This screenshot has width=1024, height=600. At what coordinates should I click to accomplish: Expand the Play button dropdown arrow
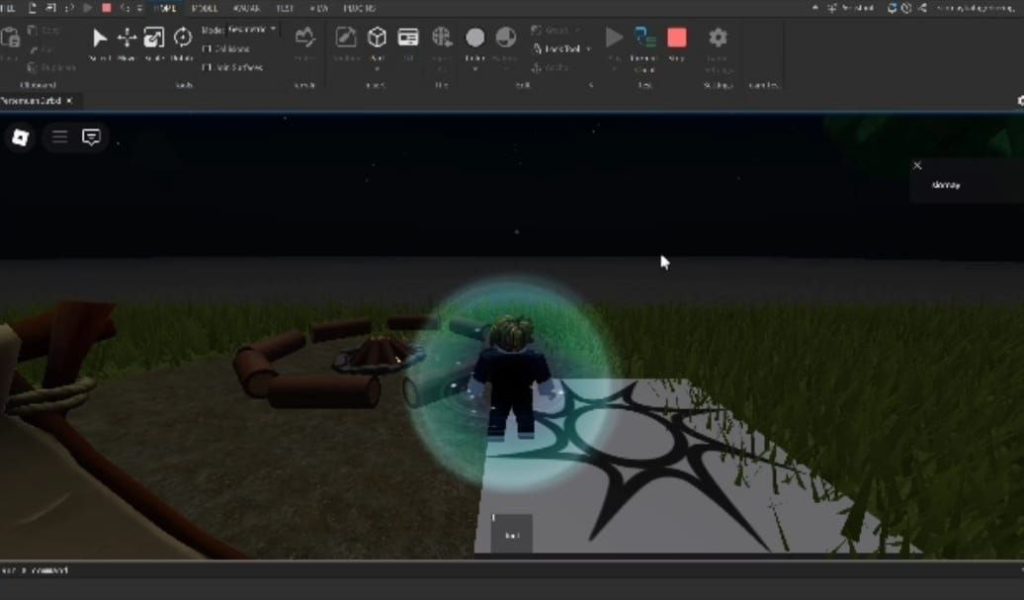click(614, 68)
